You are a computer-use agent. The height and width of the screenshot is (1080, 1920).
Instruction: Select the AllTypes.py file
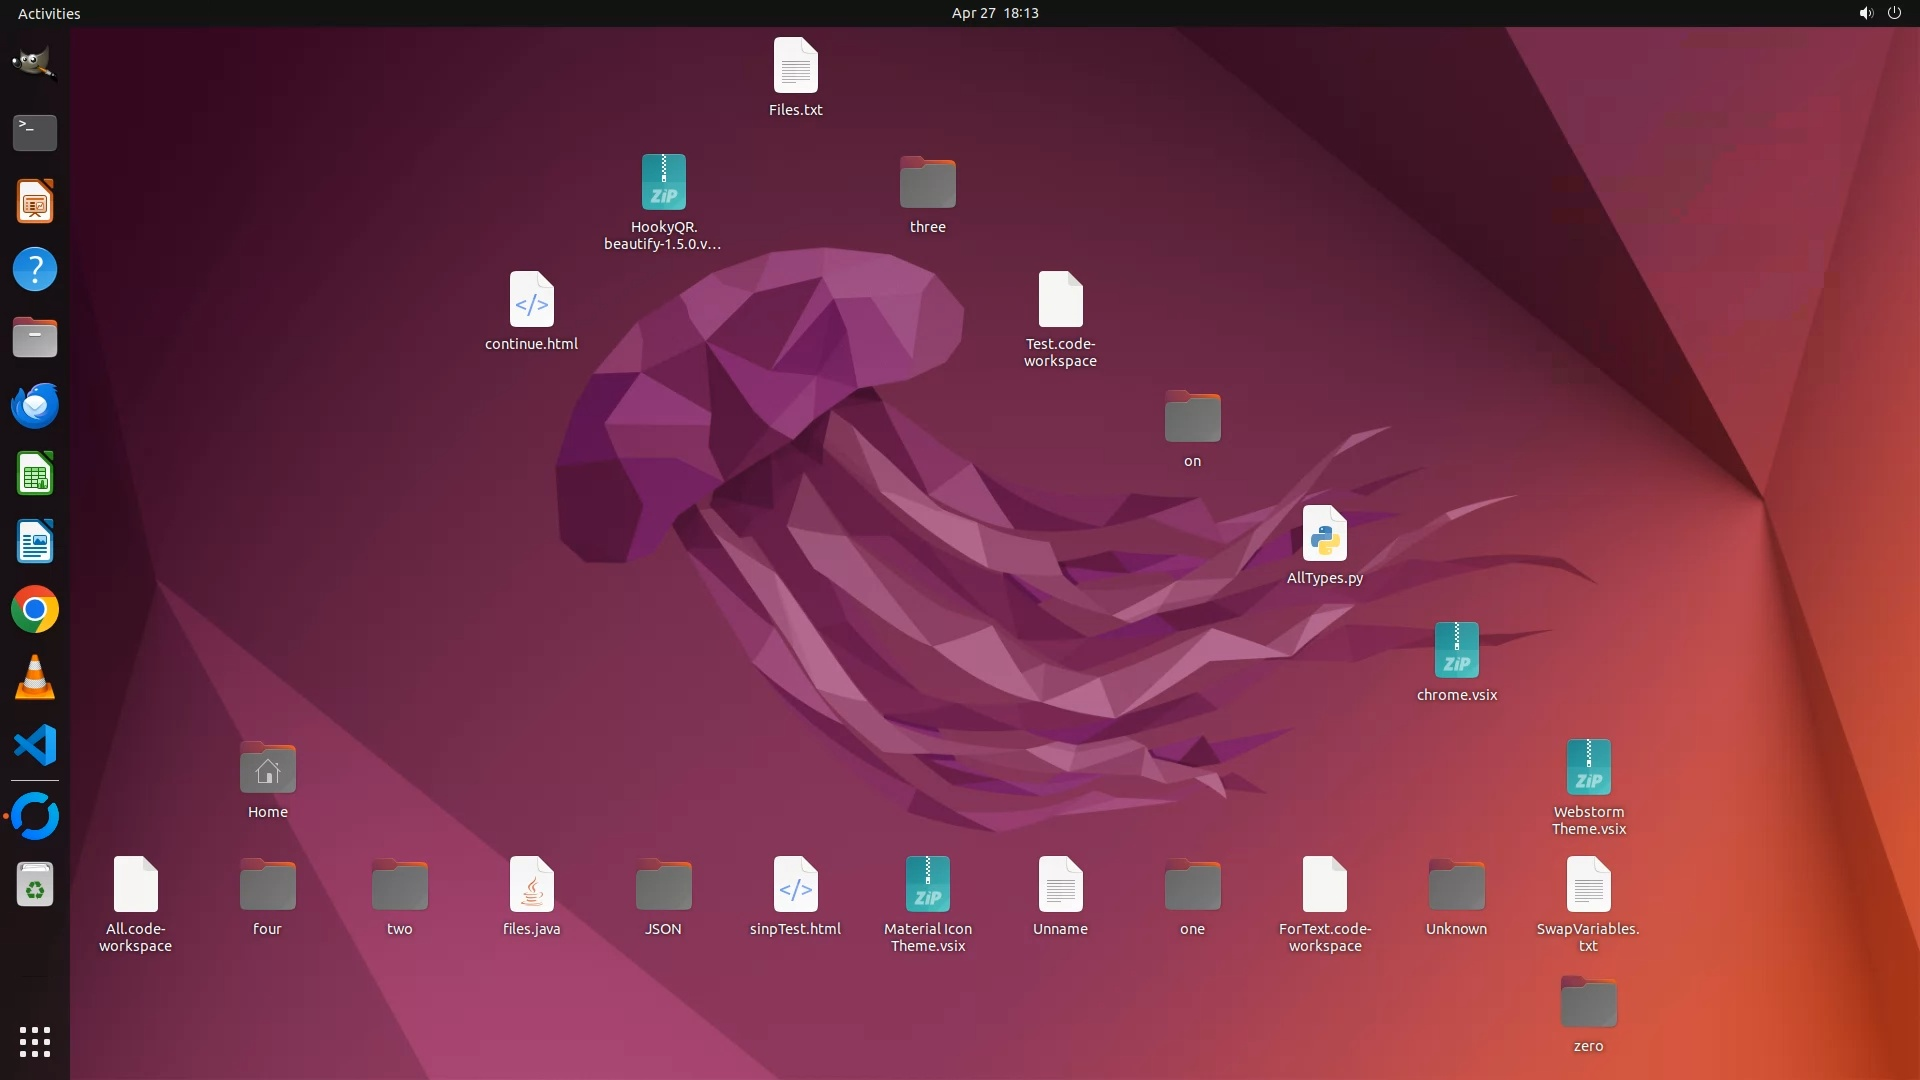point(1324,535)
